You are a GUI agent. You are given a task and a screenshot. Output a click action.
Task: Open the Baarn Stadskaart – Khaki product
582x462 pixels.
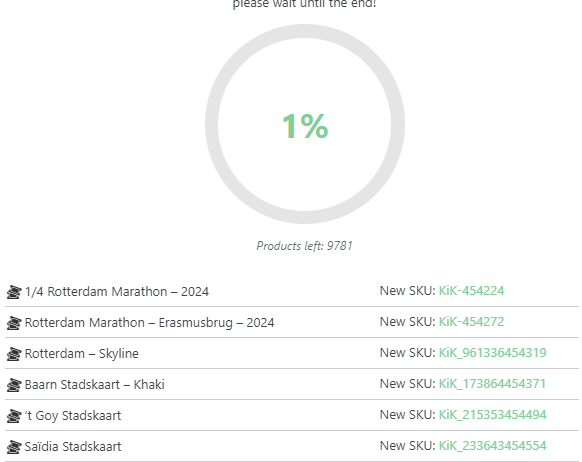(94, 384)
